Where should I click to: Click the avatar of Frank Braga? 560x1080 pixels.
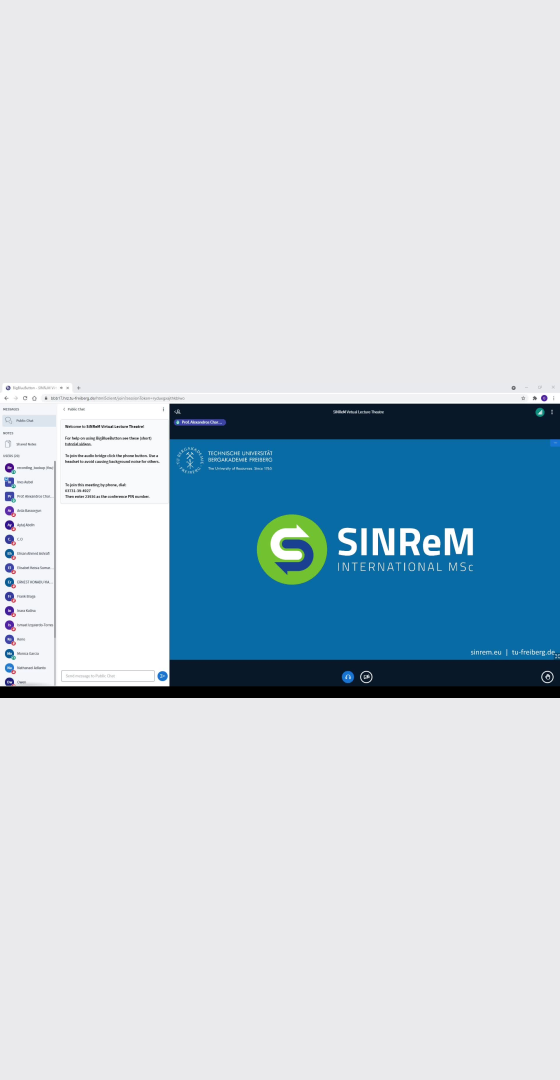10,596
